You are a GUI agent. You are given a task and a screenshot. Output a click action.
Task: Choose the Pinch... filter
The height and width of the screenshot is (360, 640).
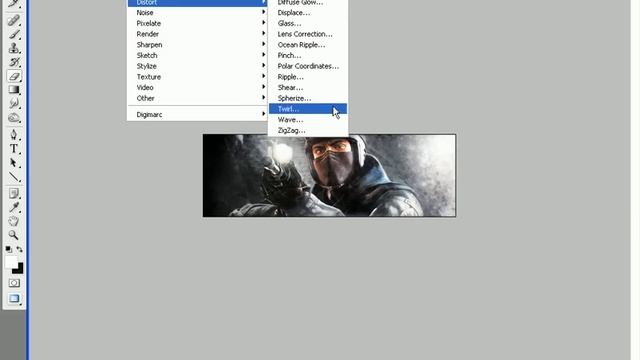pos(308,55)
